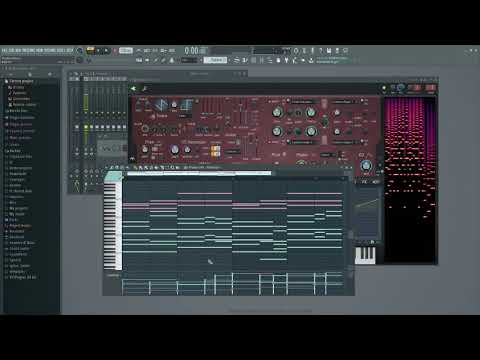This screenshot has height=360, width=480.
Task: Select Remote control in the browser tree
Action: [x=24, y=105]
